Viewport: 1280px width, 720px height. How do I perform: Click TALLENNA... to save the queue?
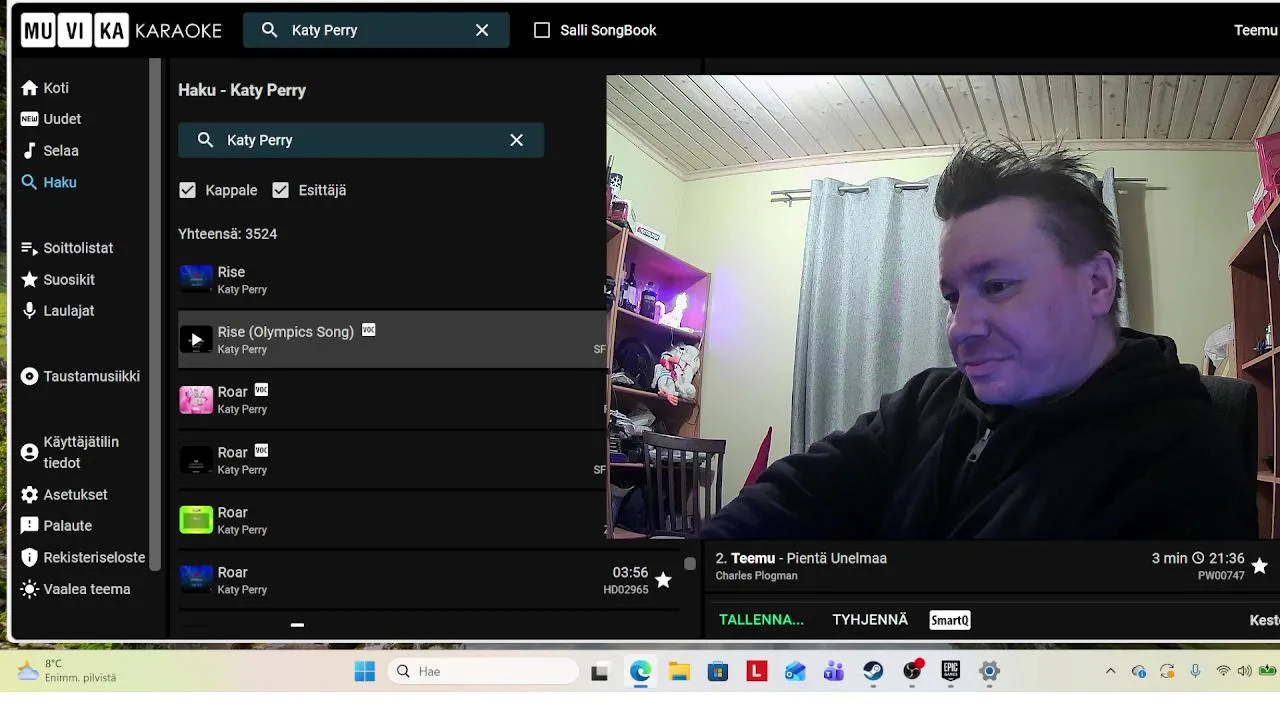click(761, 620)
